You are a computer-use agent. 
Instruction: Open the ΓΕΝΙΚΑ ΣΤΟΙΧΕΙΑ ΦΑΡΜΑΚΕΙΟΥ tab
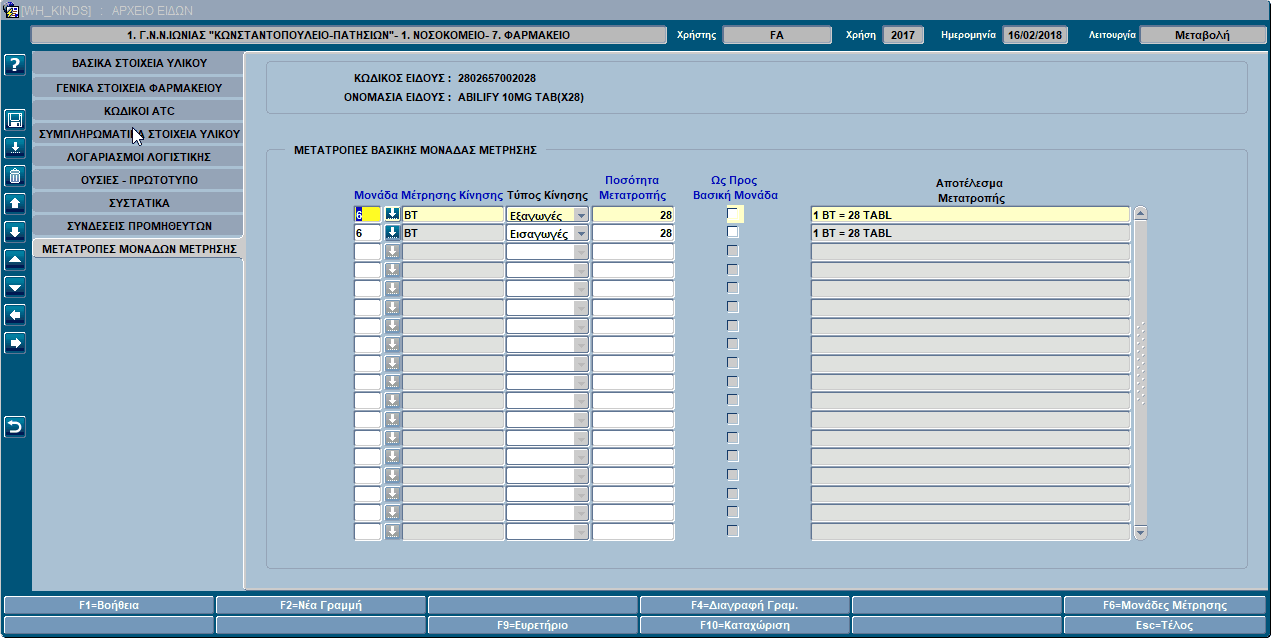(138, 87)
